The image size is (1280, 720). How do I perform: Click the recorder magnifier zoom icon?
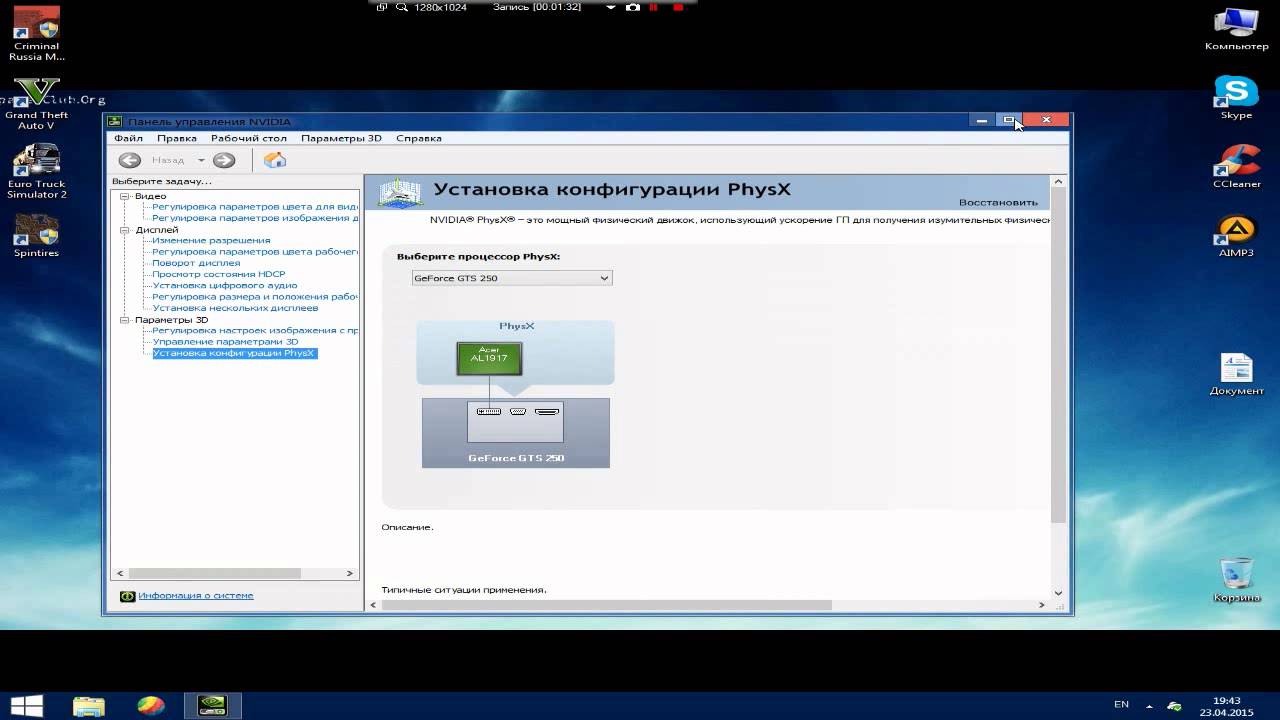tap(402, 7)
